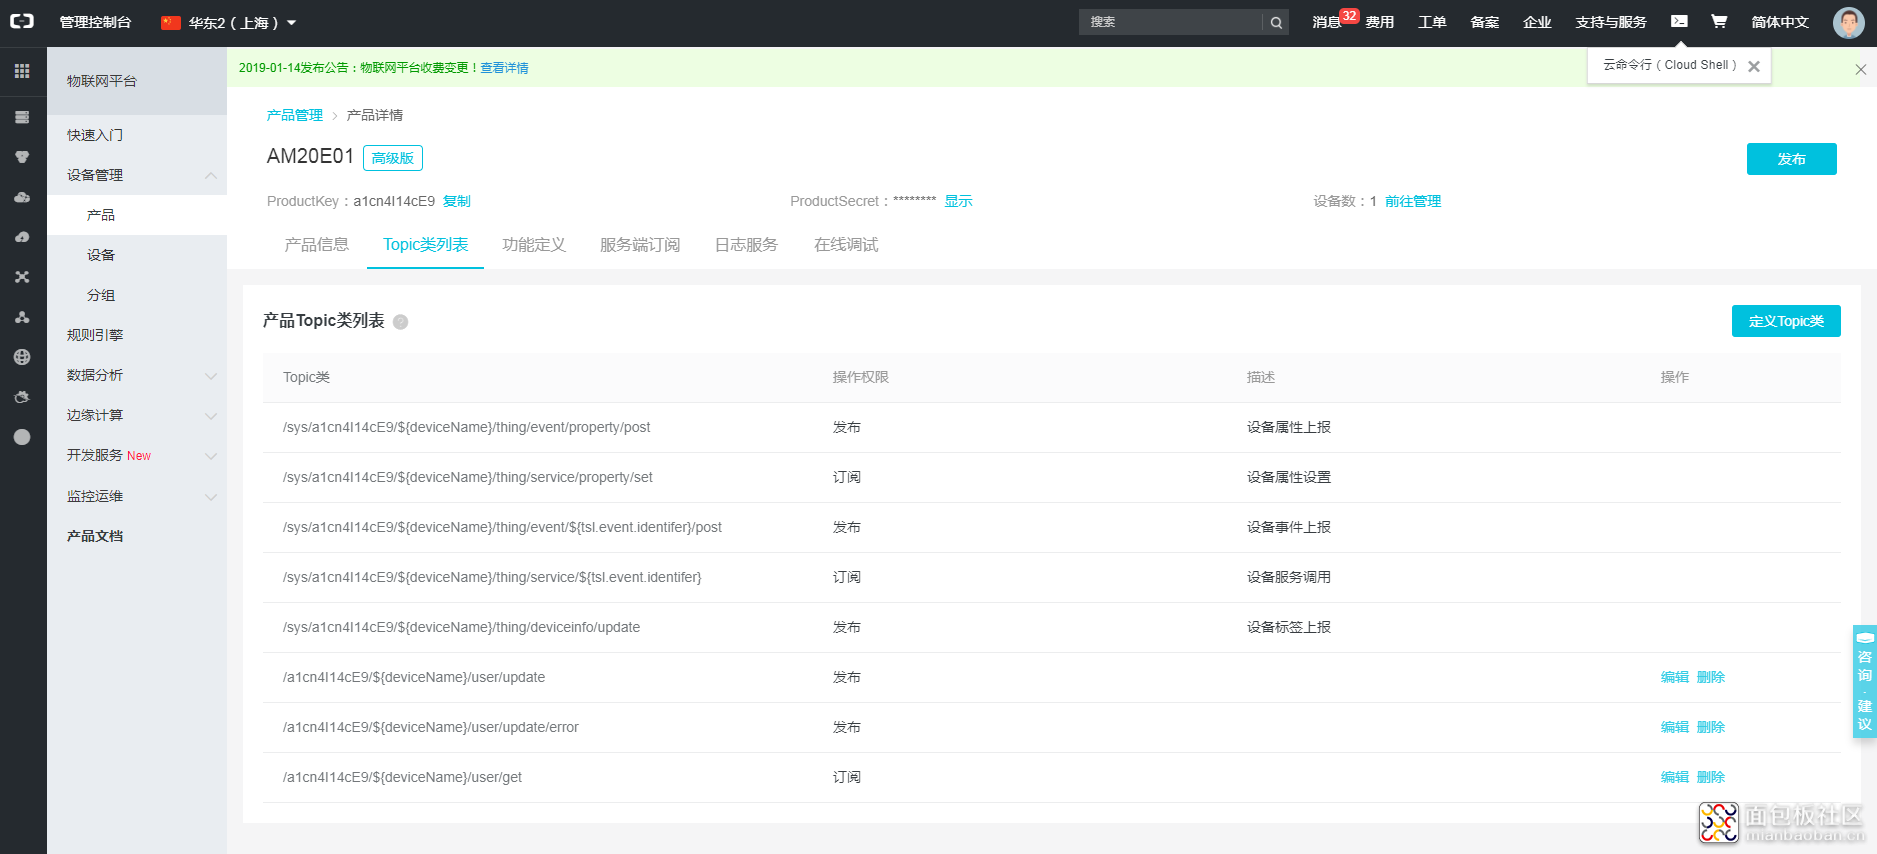The height and width of the screenshot is (854, 1877).
Task: Open 工单 in top navigation
Action: 1432,22
